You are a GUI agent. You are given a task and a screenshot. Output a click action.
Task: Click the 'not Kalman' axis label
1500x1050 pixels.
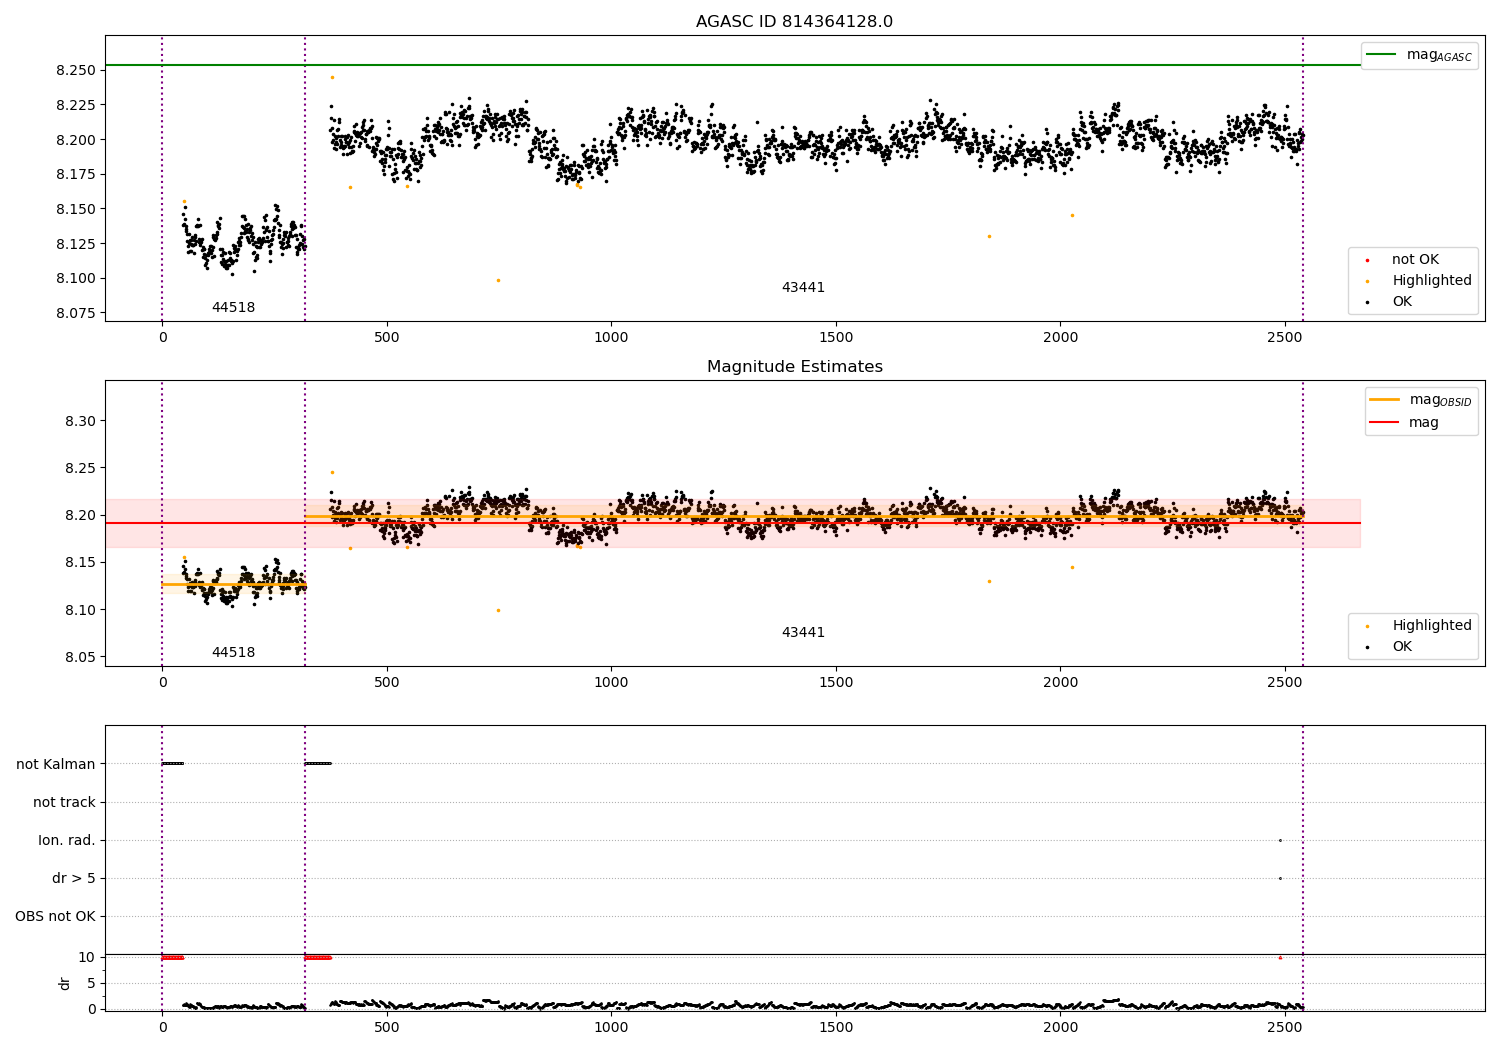coord(56,765)
